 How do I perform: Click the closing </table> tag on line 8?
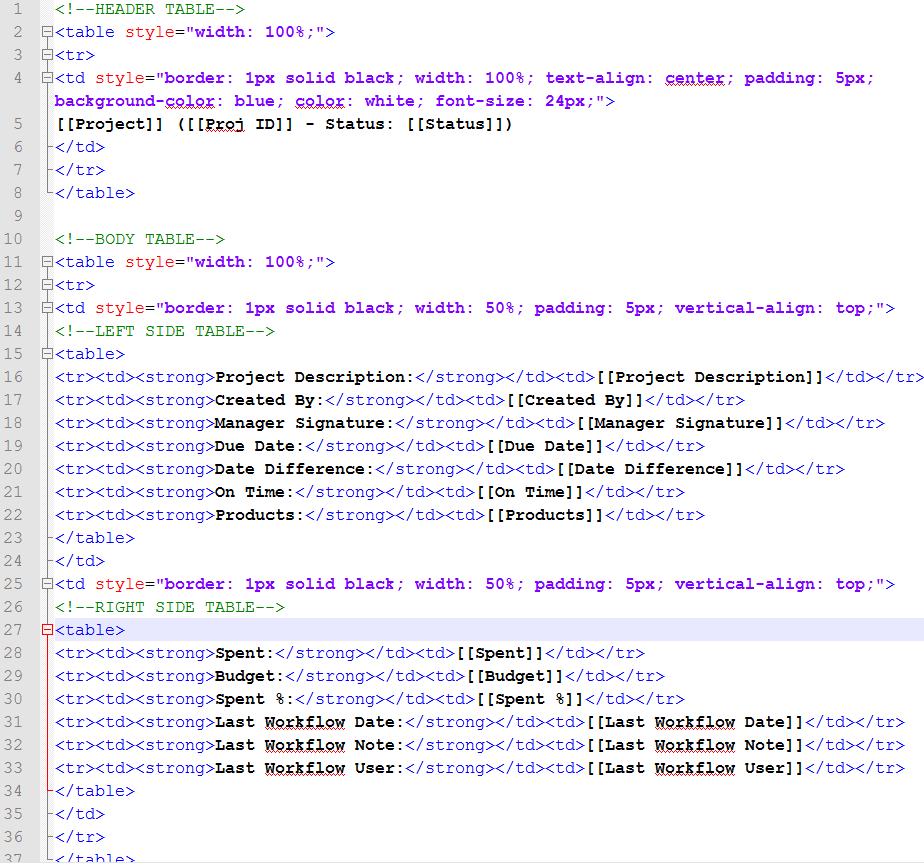(95, 193)
